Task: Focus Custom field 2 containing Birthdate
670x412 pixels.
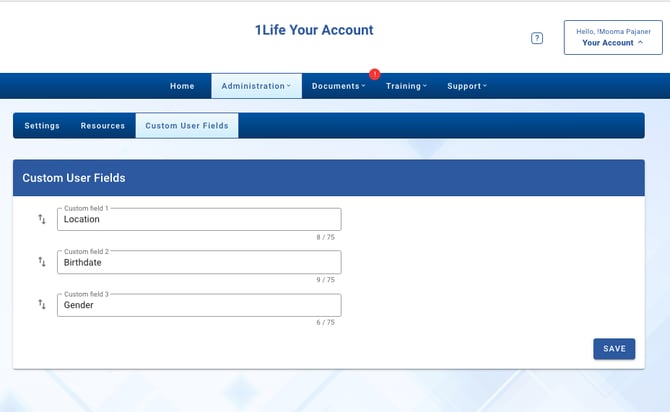Action: click(x=199, y=262)
